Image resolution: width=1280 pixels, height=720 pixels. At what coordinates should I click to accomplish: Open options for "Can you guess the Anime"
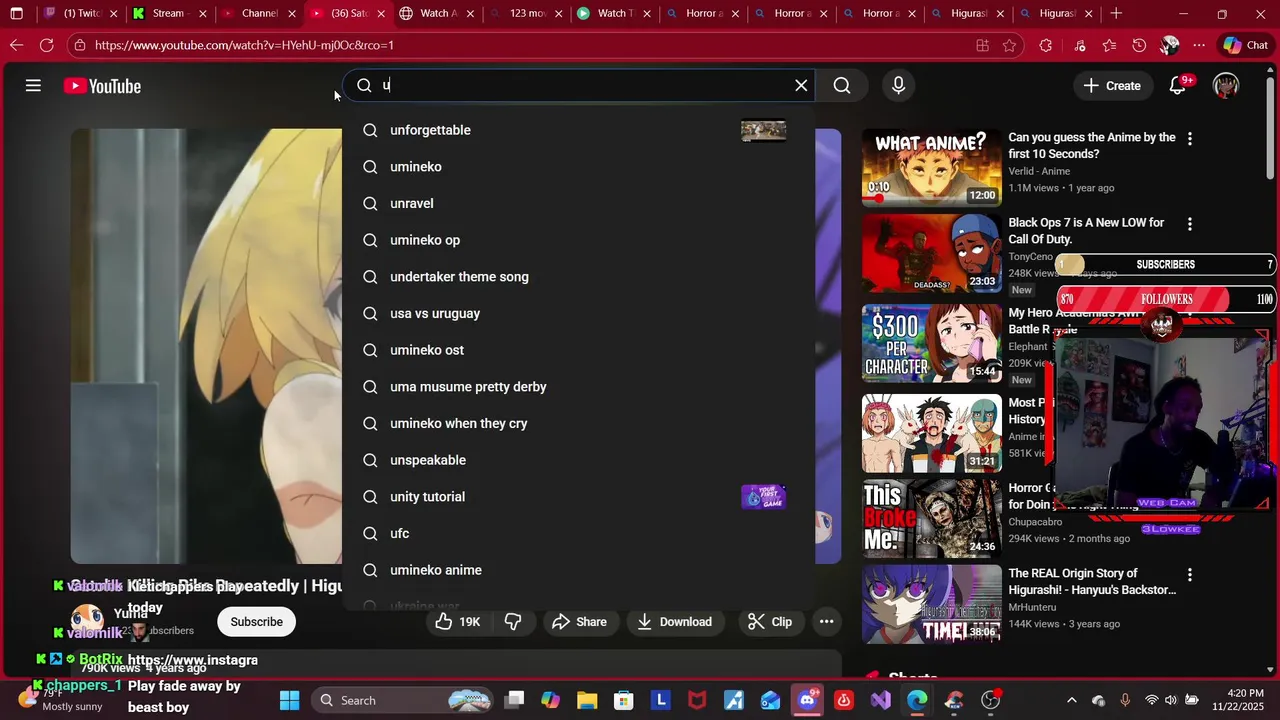click(1189, 139)
